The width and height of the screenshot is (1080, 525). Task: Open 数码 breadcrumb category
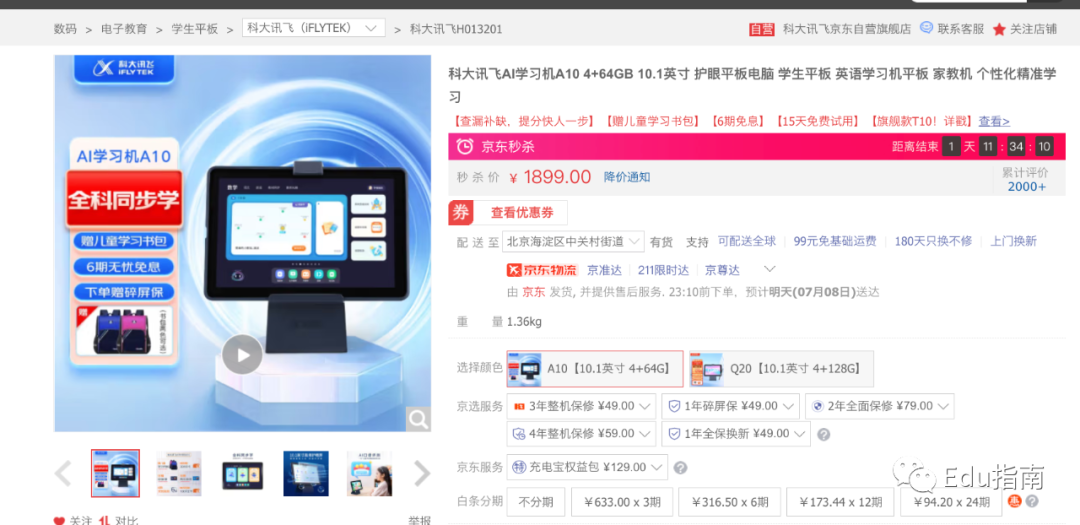tap(65, 29)
